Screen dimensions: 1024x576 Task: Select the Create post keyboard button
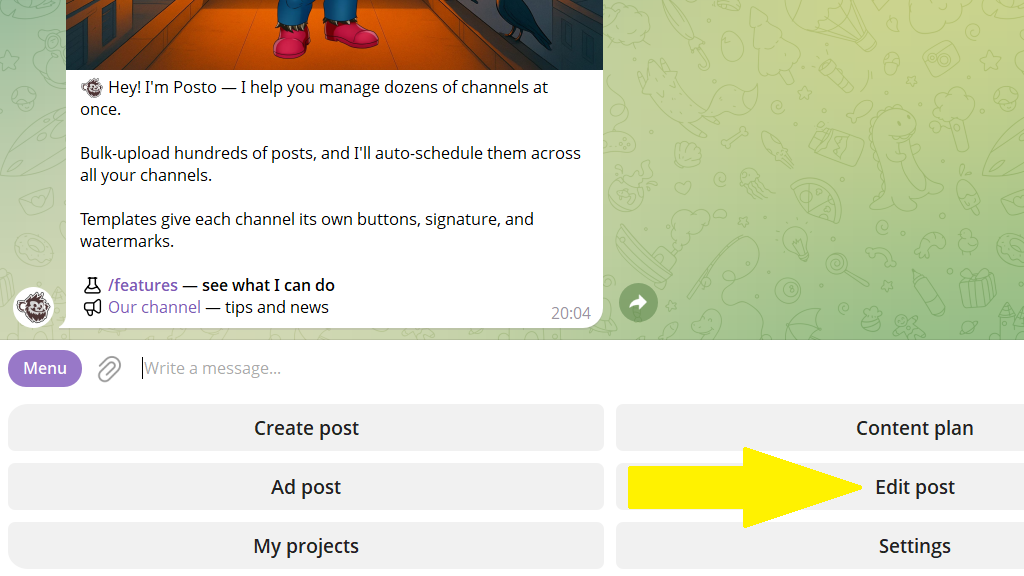point(306,428)
